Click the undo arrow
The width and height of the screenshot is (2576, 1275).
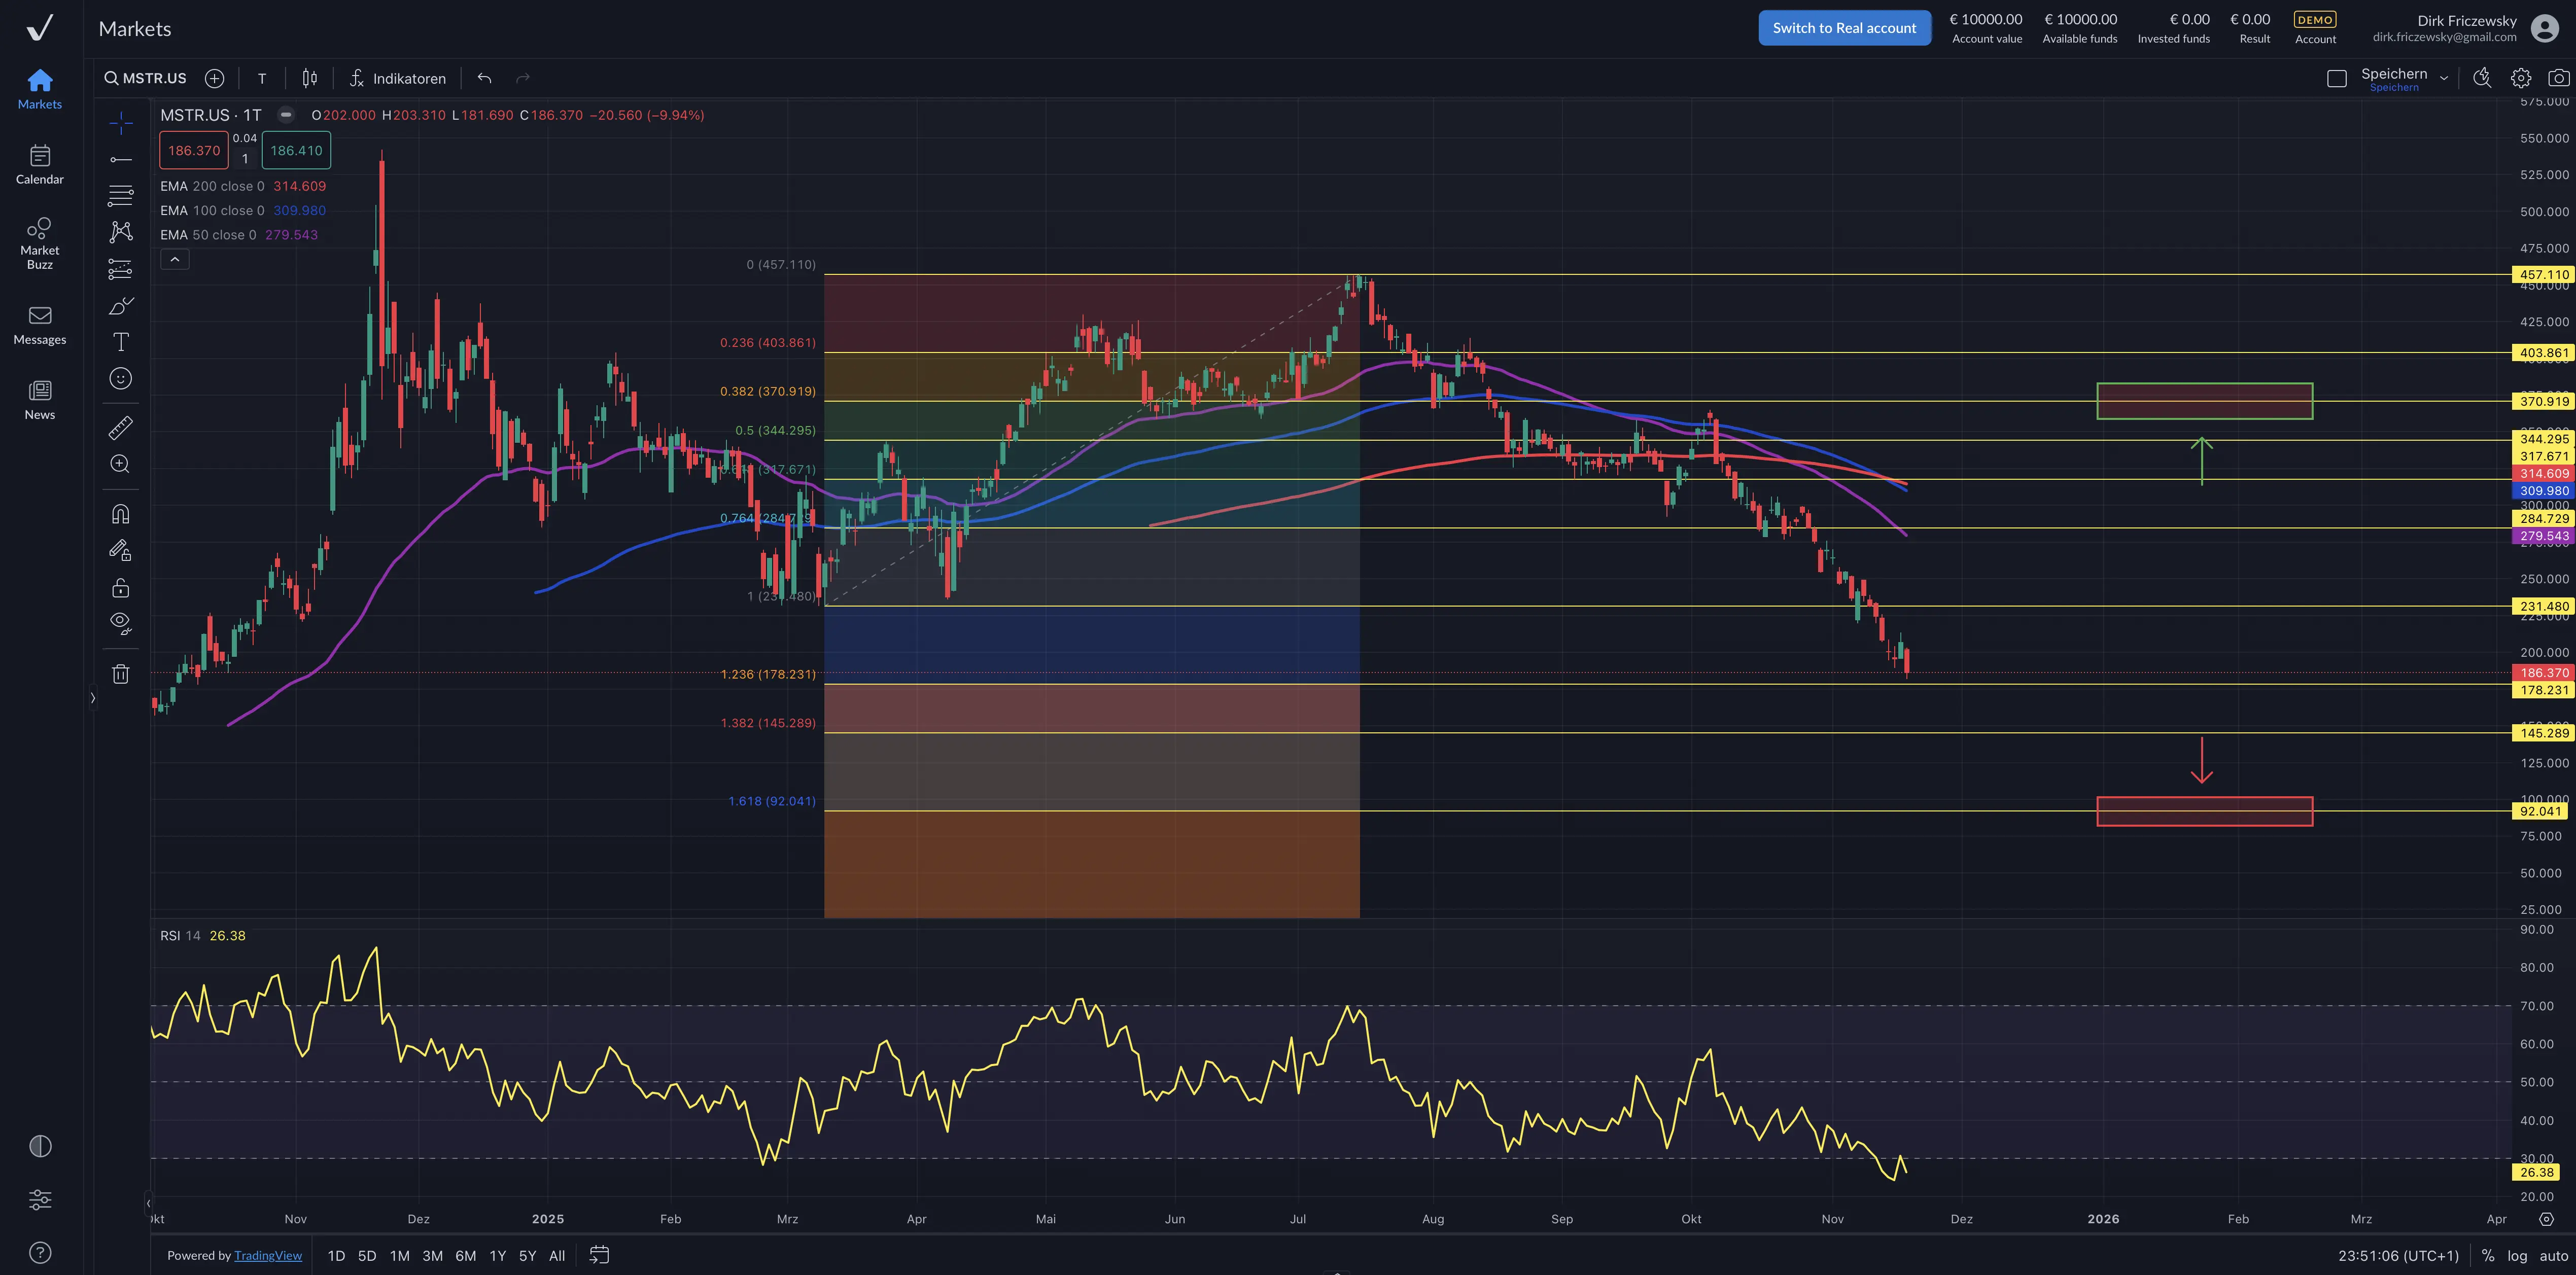pos(485,78)
